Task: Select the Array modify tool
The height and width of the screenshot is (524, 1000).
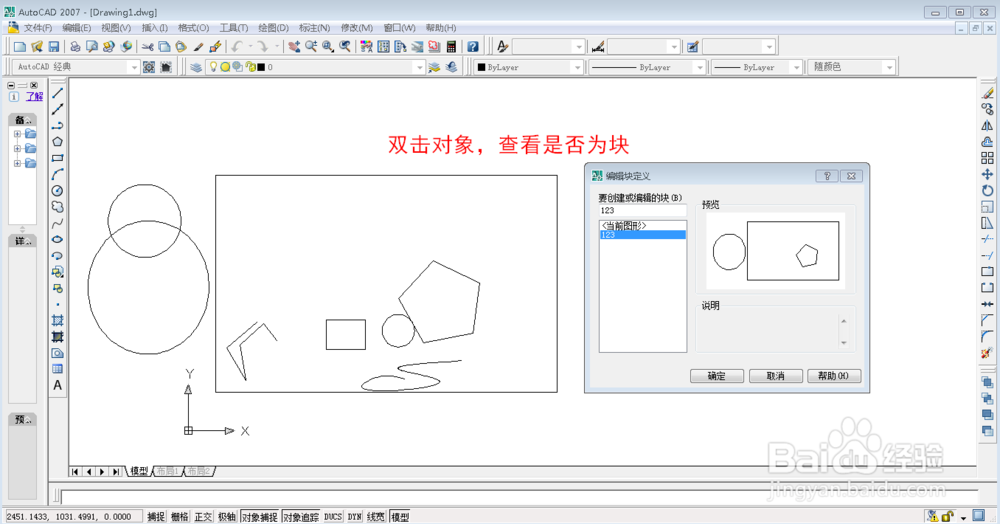Action: [987, 158]
